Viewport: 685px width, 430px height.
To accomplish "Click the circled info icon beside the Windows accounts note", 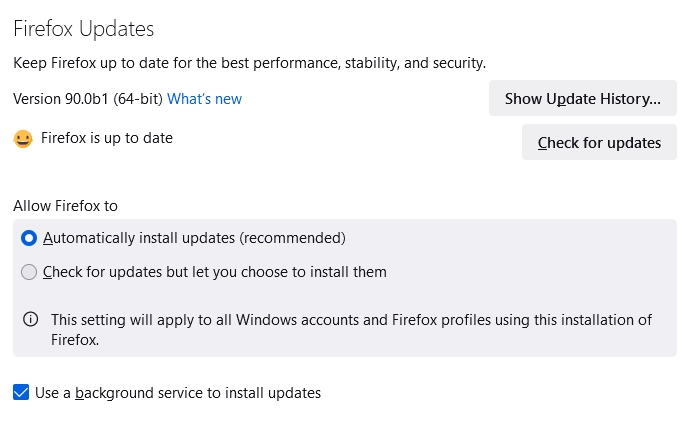I will tap(31, 319).
